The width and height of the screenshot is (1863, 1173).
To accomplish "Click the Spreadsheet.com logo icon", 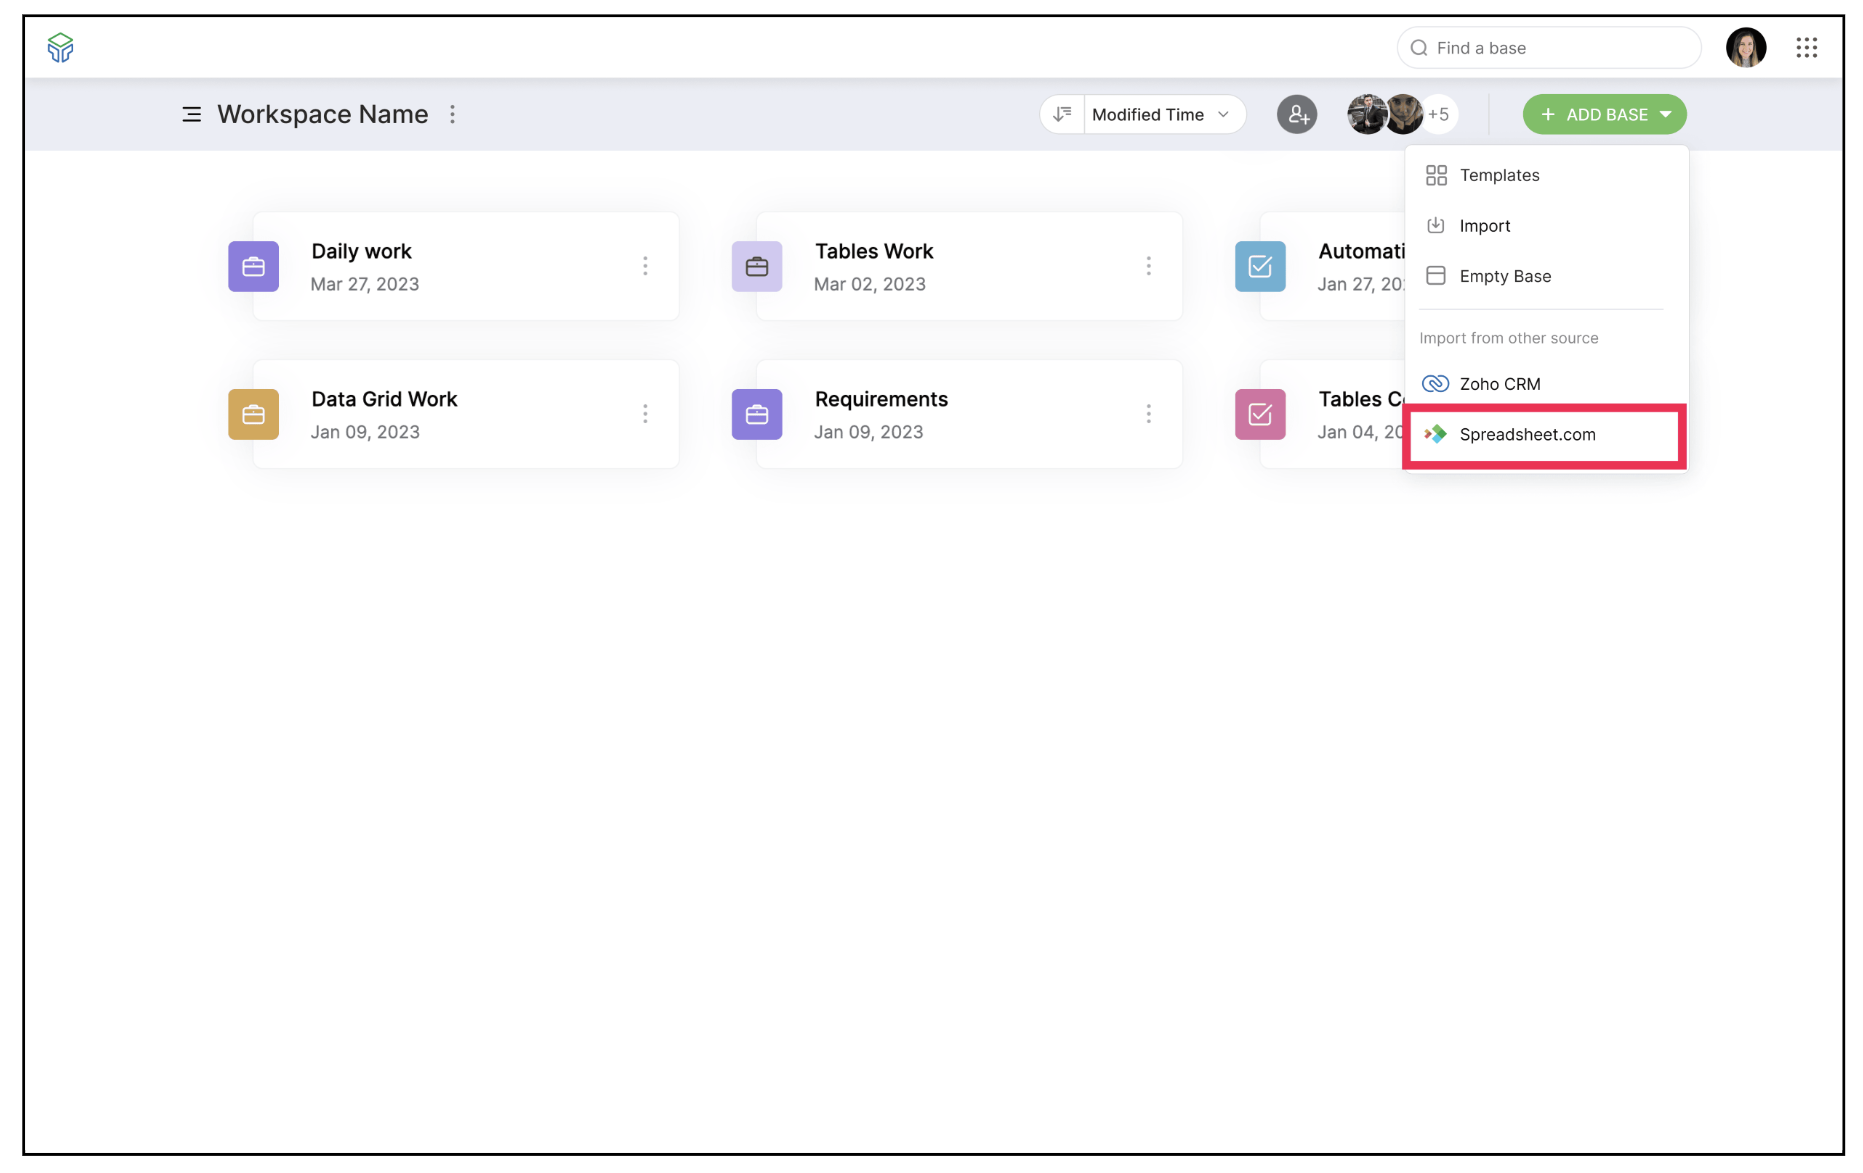I will point(1436,434).
